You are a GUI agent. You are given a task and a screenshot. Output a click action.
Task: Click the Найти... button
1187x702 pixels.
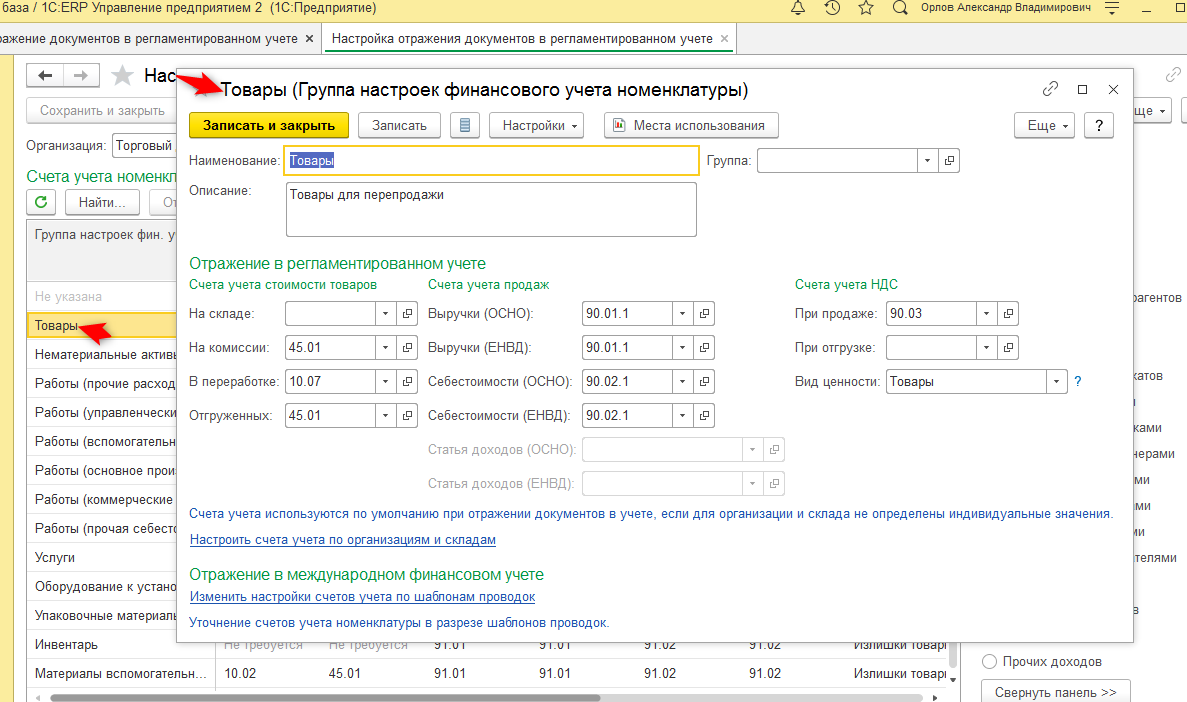click(102, 202)
